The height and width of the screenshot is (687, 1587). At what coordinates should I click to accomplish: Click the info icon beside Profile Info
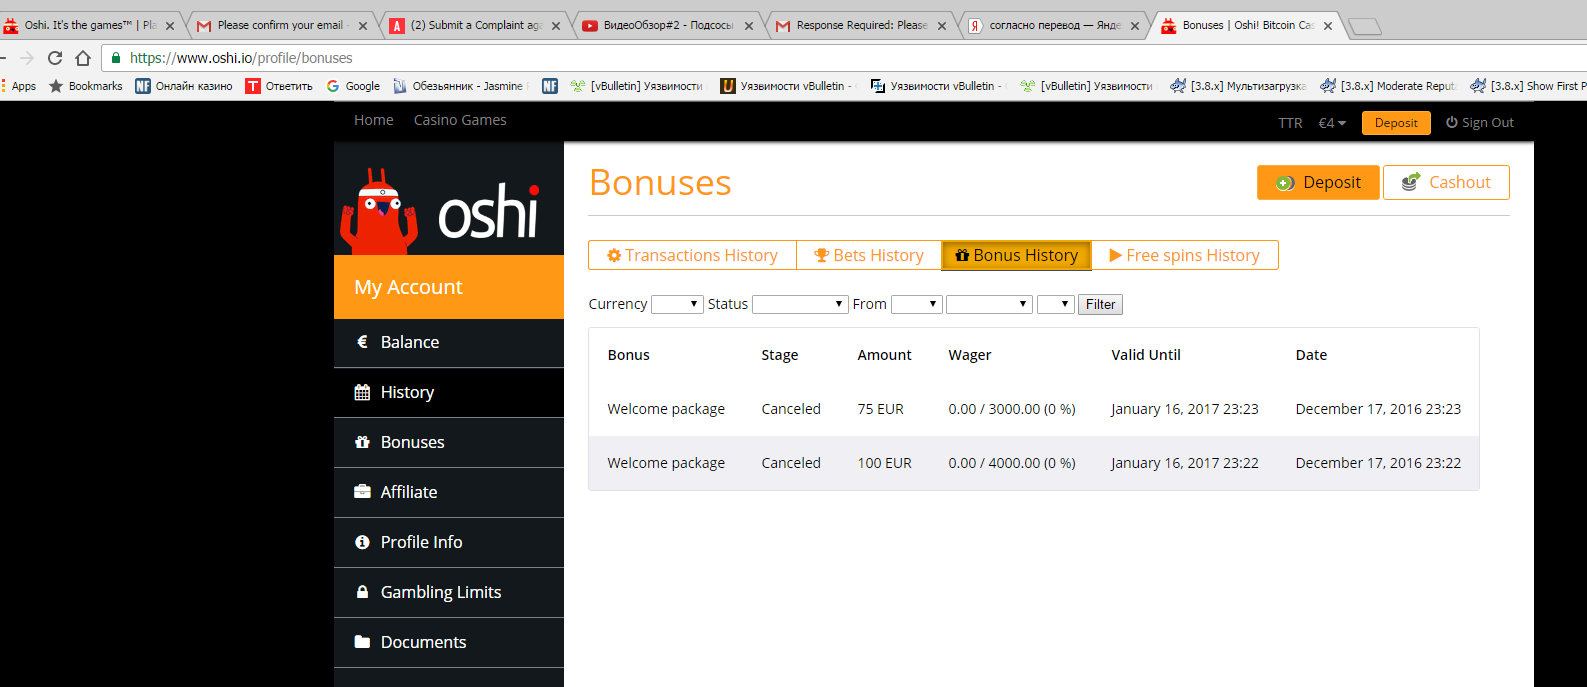362,542
